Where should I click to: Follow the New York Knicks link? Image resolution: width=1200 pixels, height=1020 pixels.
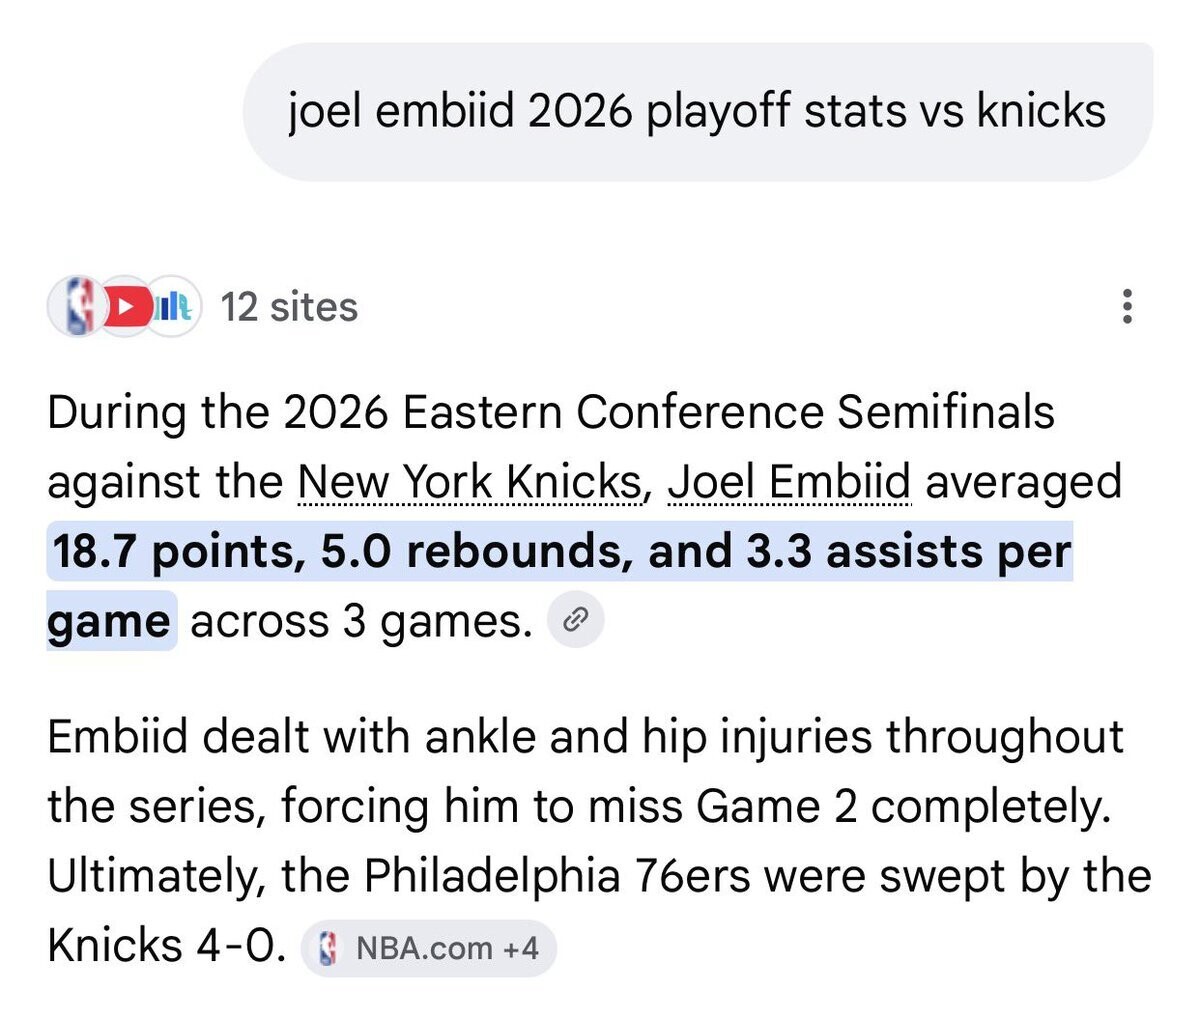469,482
